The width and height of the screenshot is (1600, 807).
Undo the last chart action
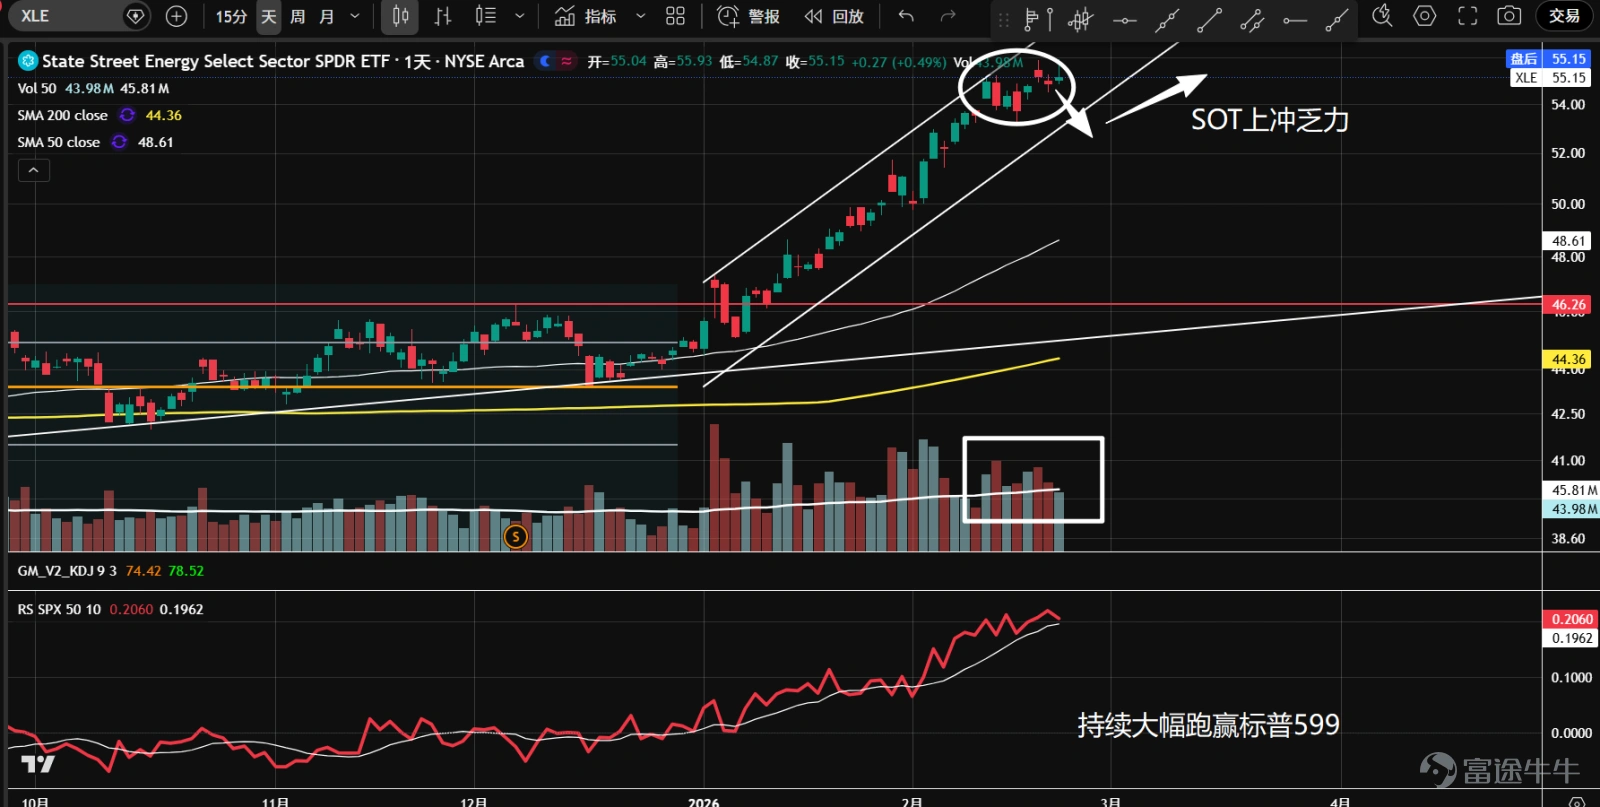click(906, 16)
